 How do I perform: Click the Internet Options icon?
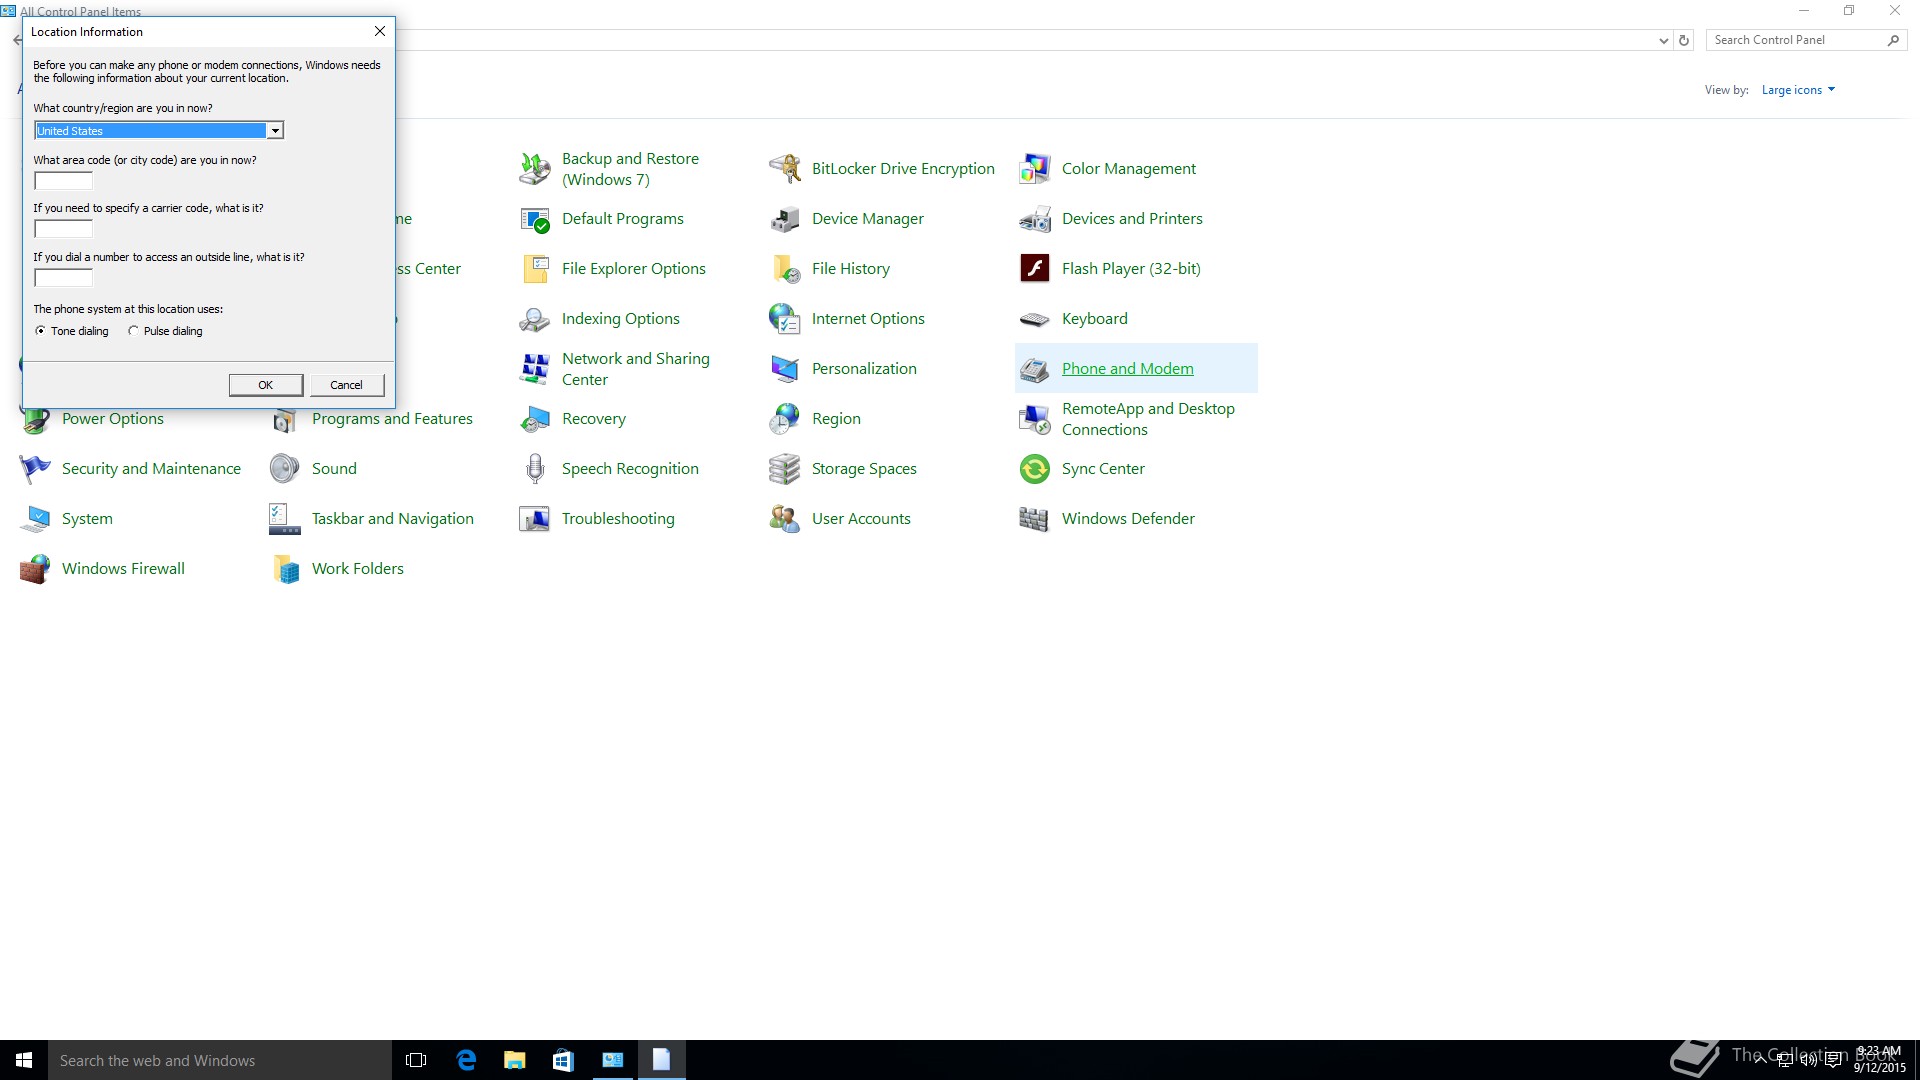point(785,319)
